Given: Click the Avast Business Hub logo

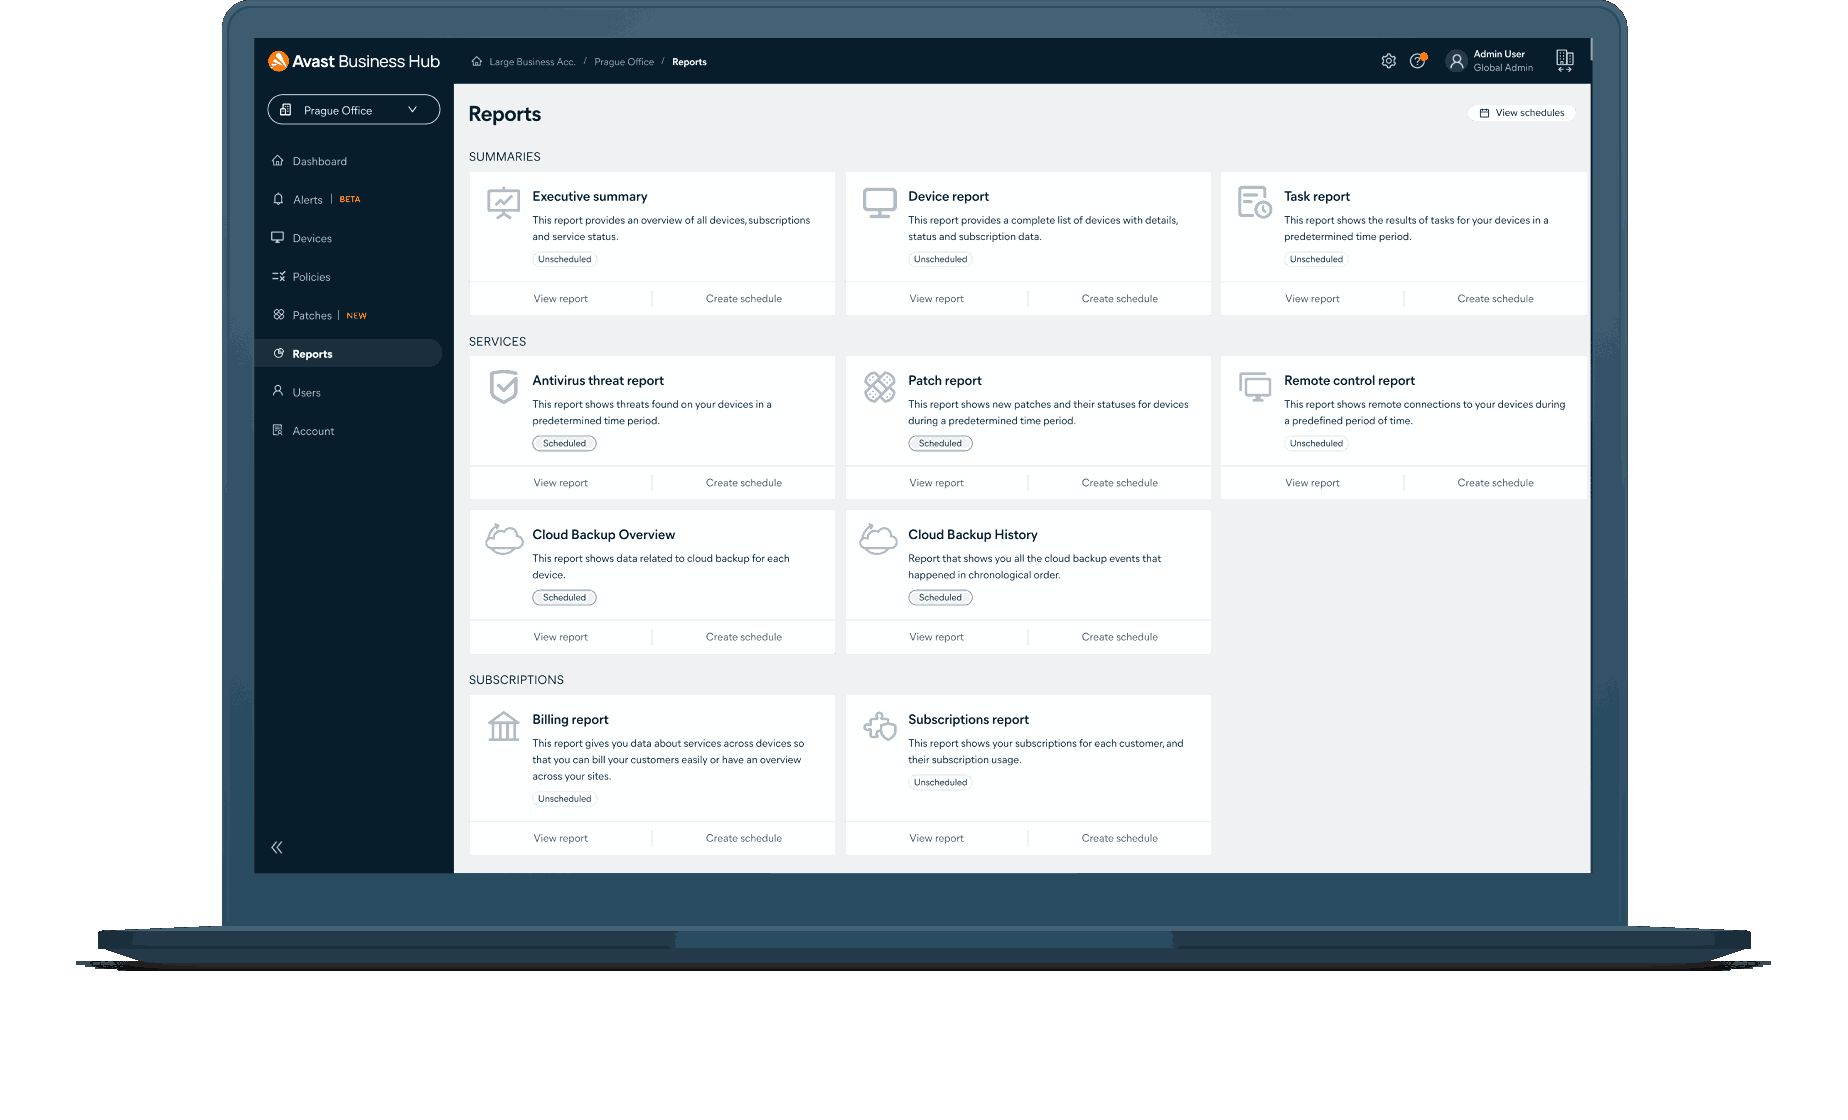Looking at the screenshot, I should [354, 61].
